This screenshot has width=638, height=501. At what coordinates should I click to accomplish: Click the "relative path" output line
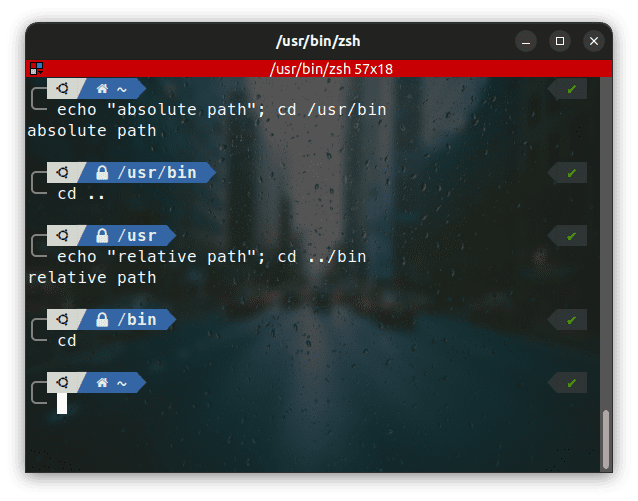pyautogui.click(x=92, y=278)
